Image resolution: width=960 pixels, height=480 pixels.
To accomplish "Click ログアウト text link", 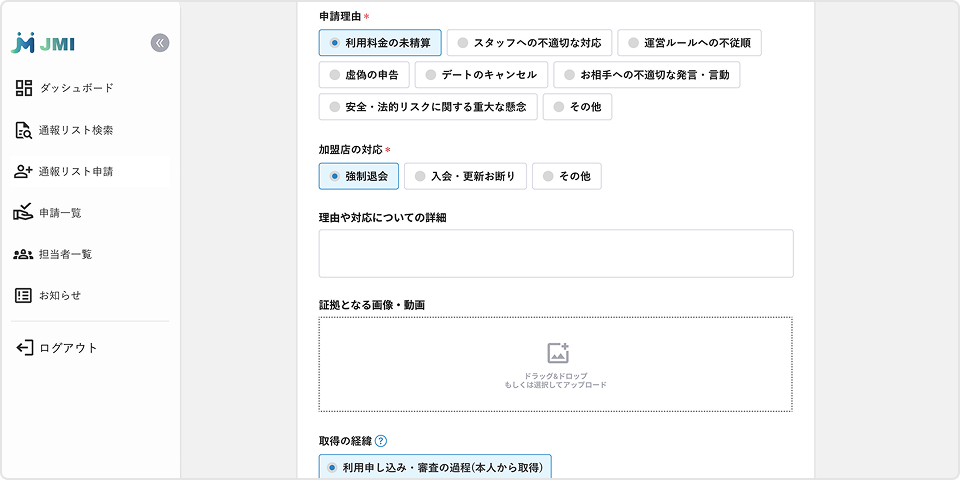I will coord(68,348).
